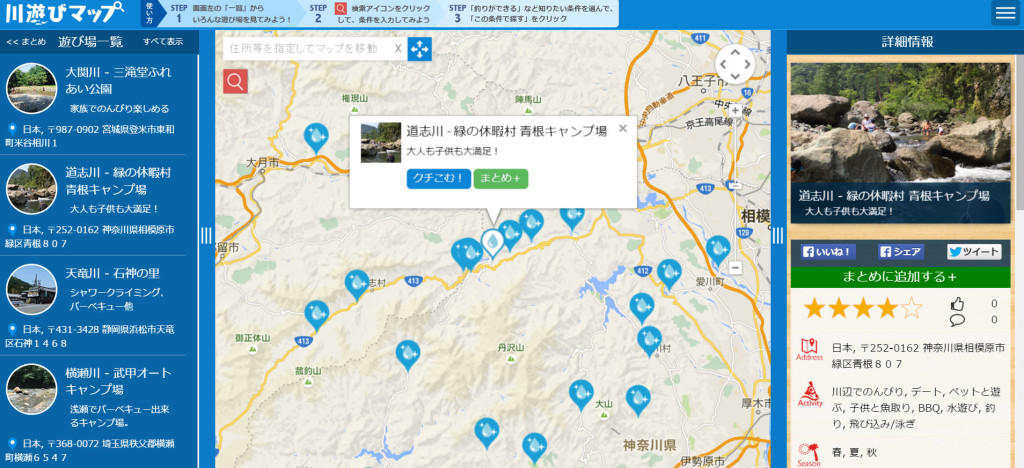Click the map pan control circle

[x=735, y=64]
